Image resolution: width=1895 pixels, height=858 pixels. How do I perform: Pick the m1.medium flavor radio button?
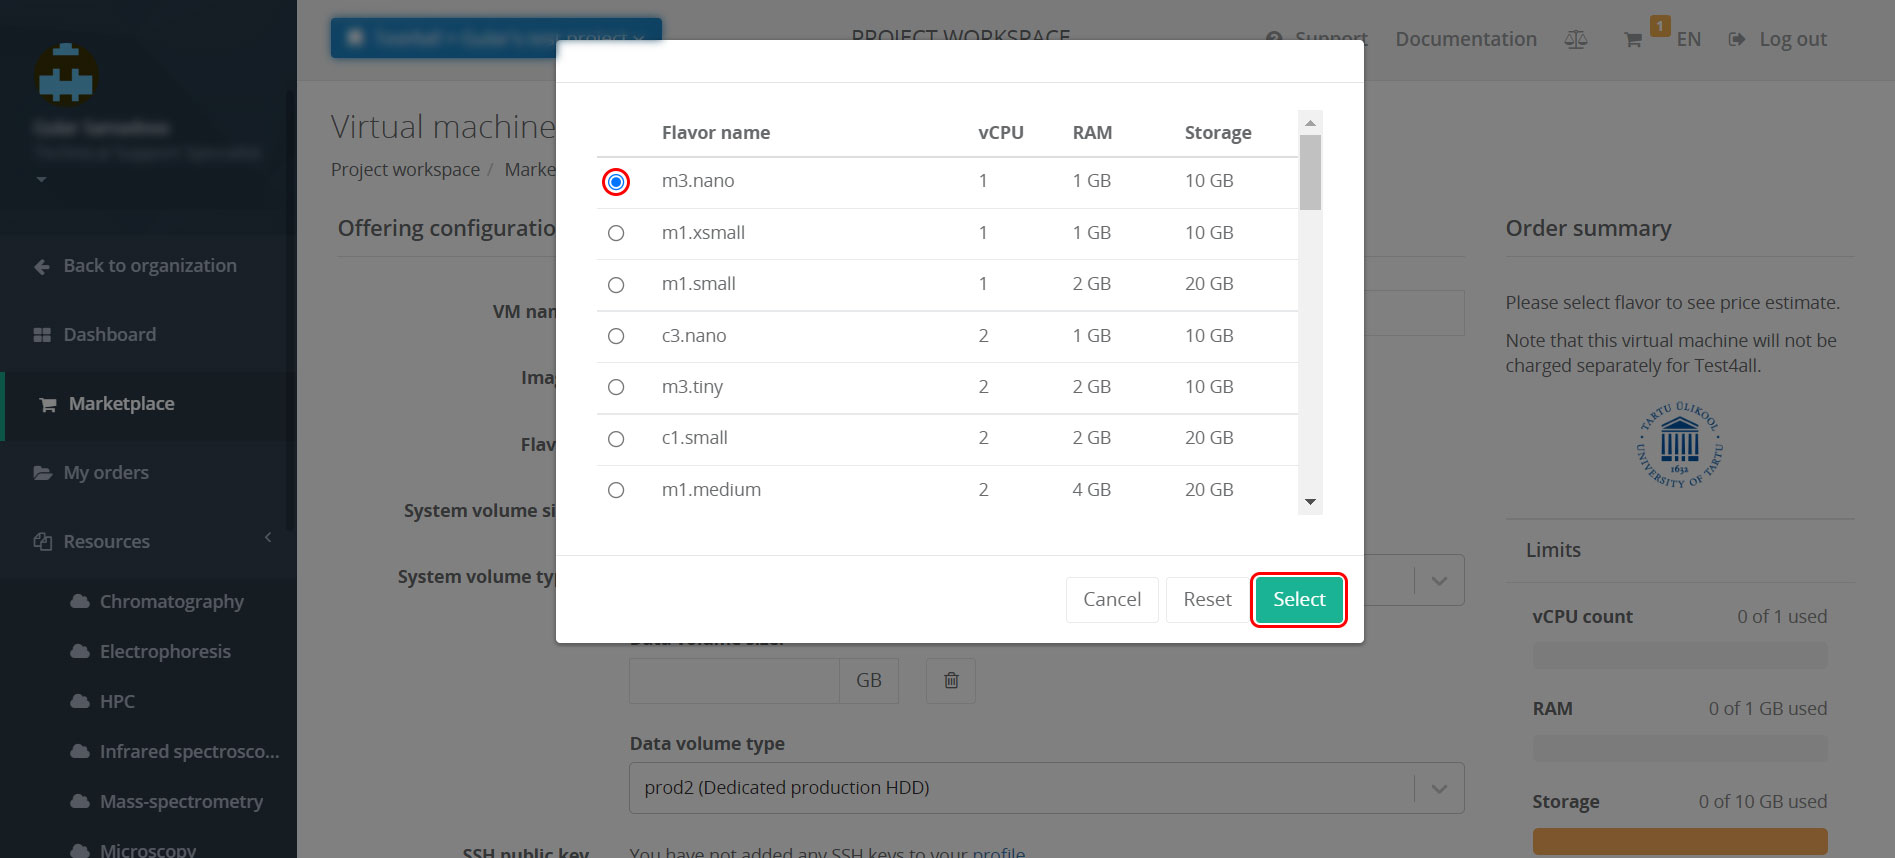point(616,490)
